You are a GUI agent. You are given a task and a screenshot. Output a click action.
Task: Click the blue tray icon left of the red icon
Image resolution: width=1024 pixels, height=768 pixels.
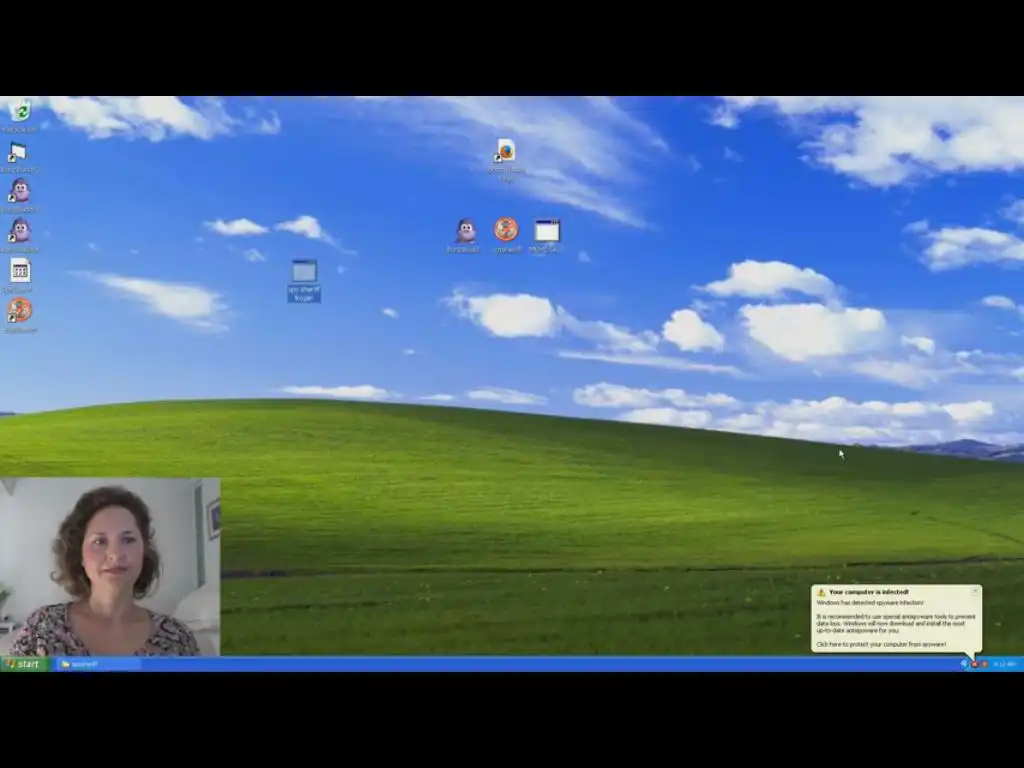coord(964,664)
